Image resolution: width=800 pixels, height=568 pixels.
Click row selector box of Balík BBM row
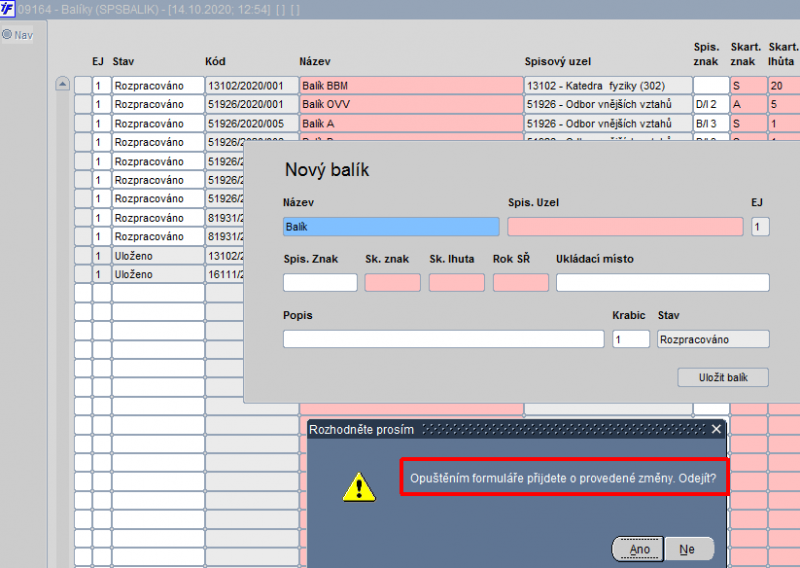coord(83,86)
